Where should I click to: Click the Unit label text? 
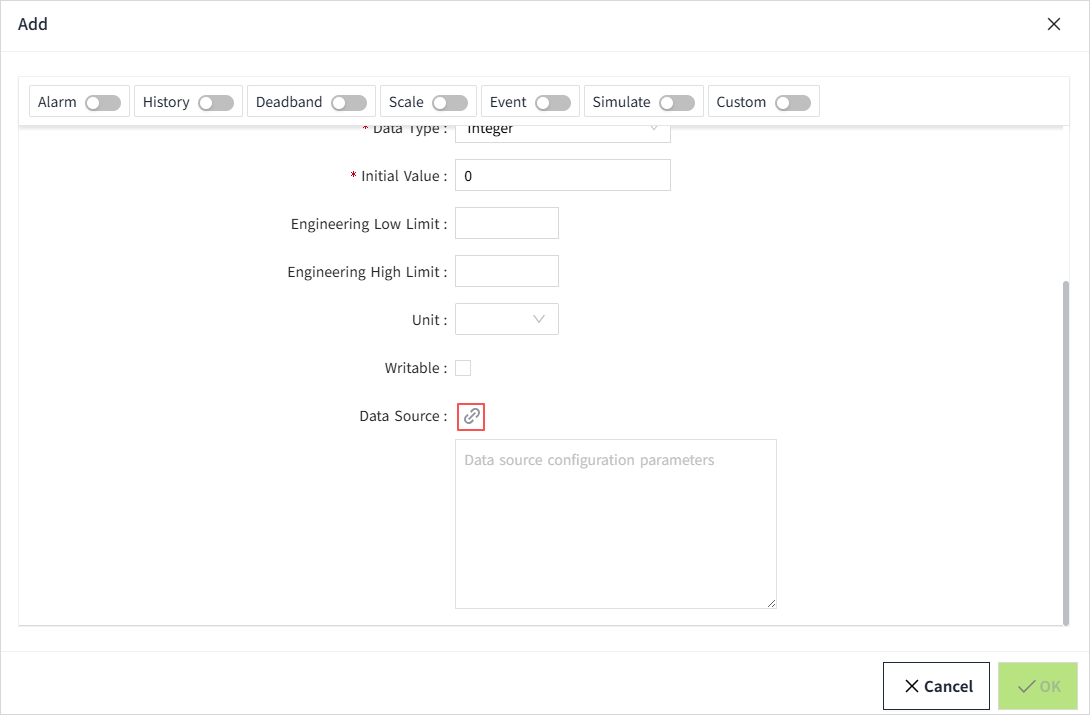coord(430,320)
